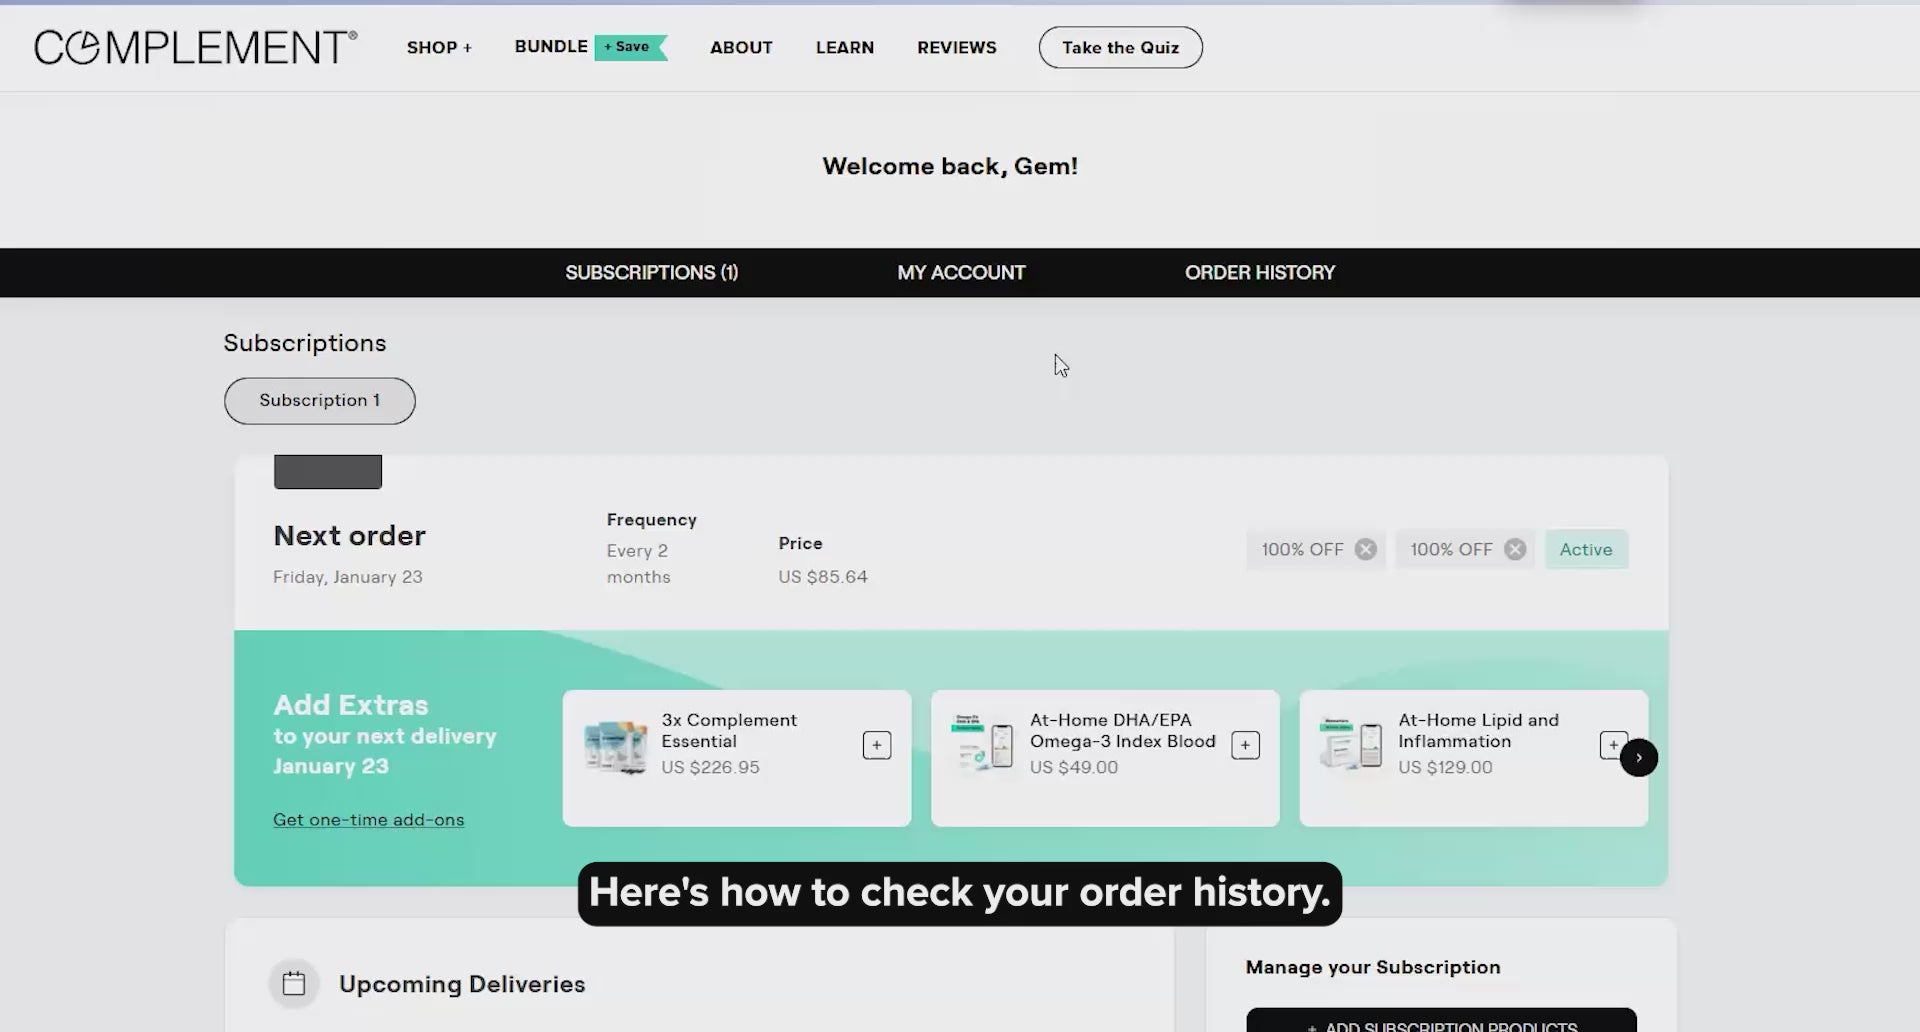
Task: Click the Every 2 months frequency
Action: point(639,564)
